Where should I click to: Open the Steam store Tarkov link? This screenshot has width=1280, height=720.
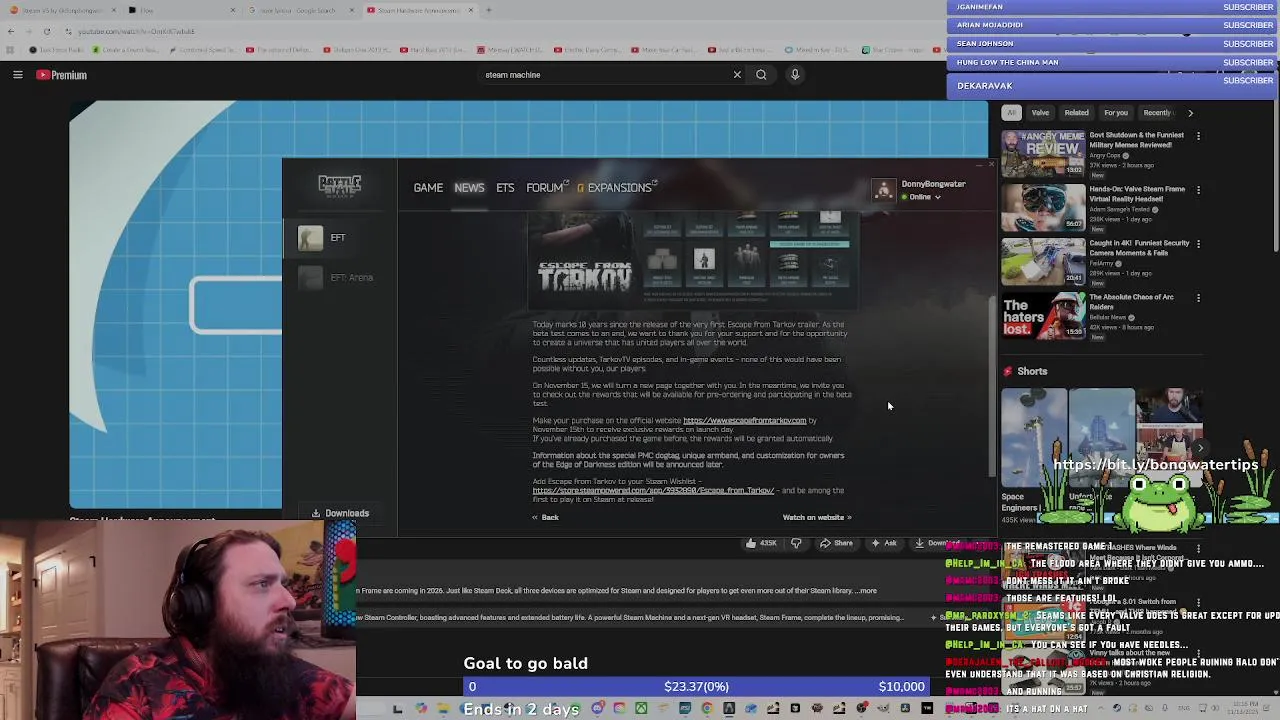pos(653,491)
